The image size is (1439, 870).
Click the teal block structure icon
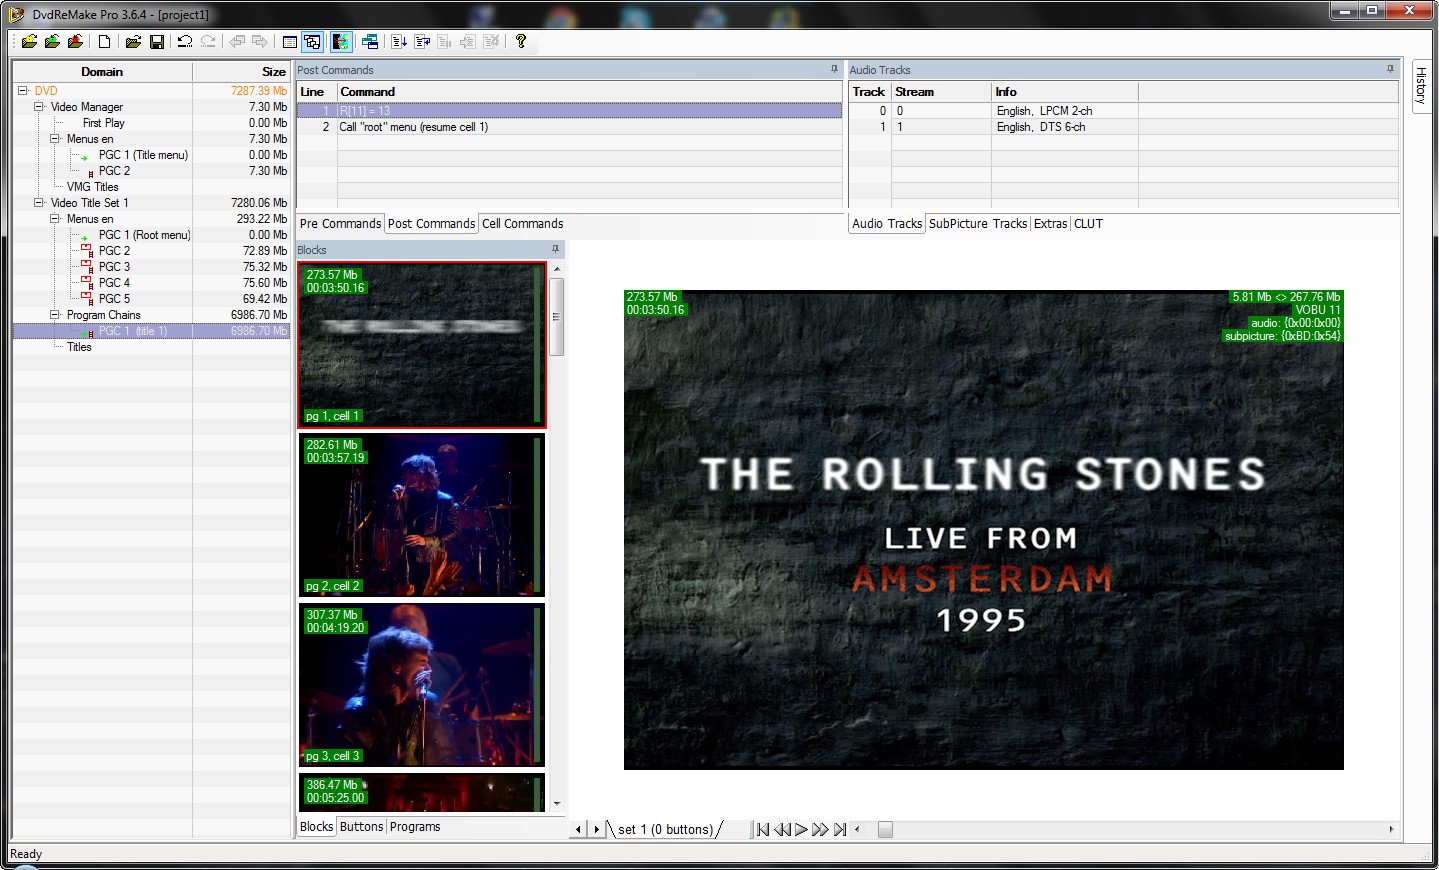click(x=370, y=41)
